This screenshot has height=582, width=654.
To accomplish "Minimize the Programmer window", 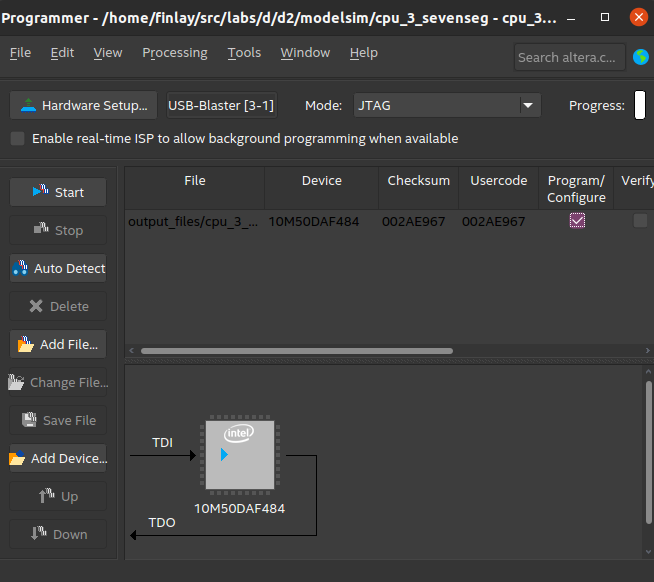I will pyautogui.click(x=571, y=18).
